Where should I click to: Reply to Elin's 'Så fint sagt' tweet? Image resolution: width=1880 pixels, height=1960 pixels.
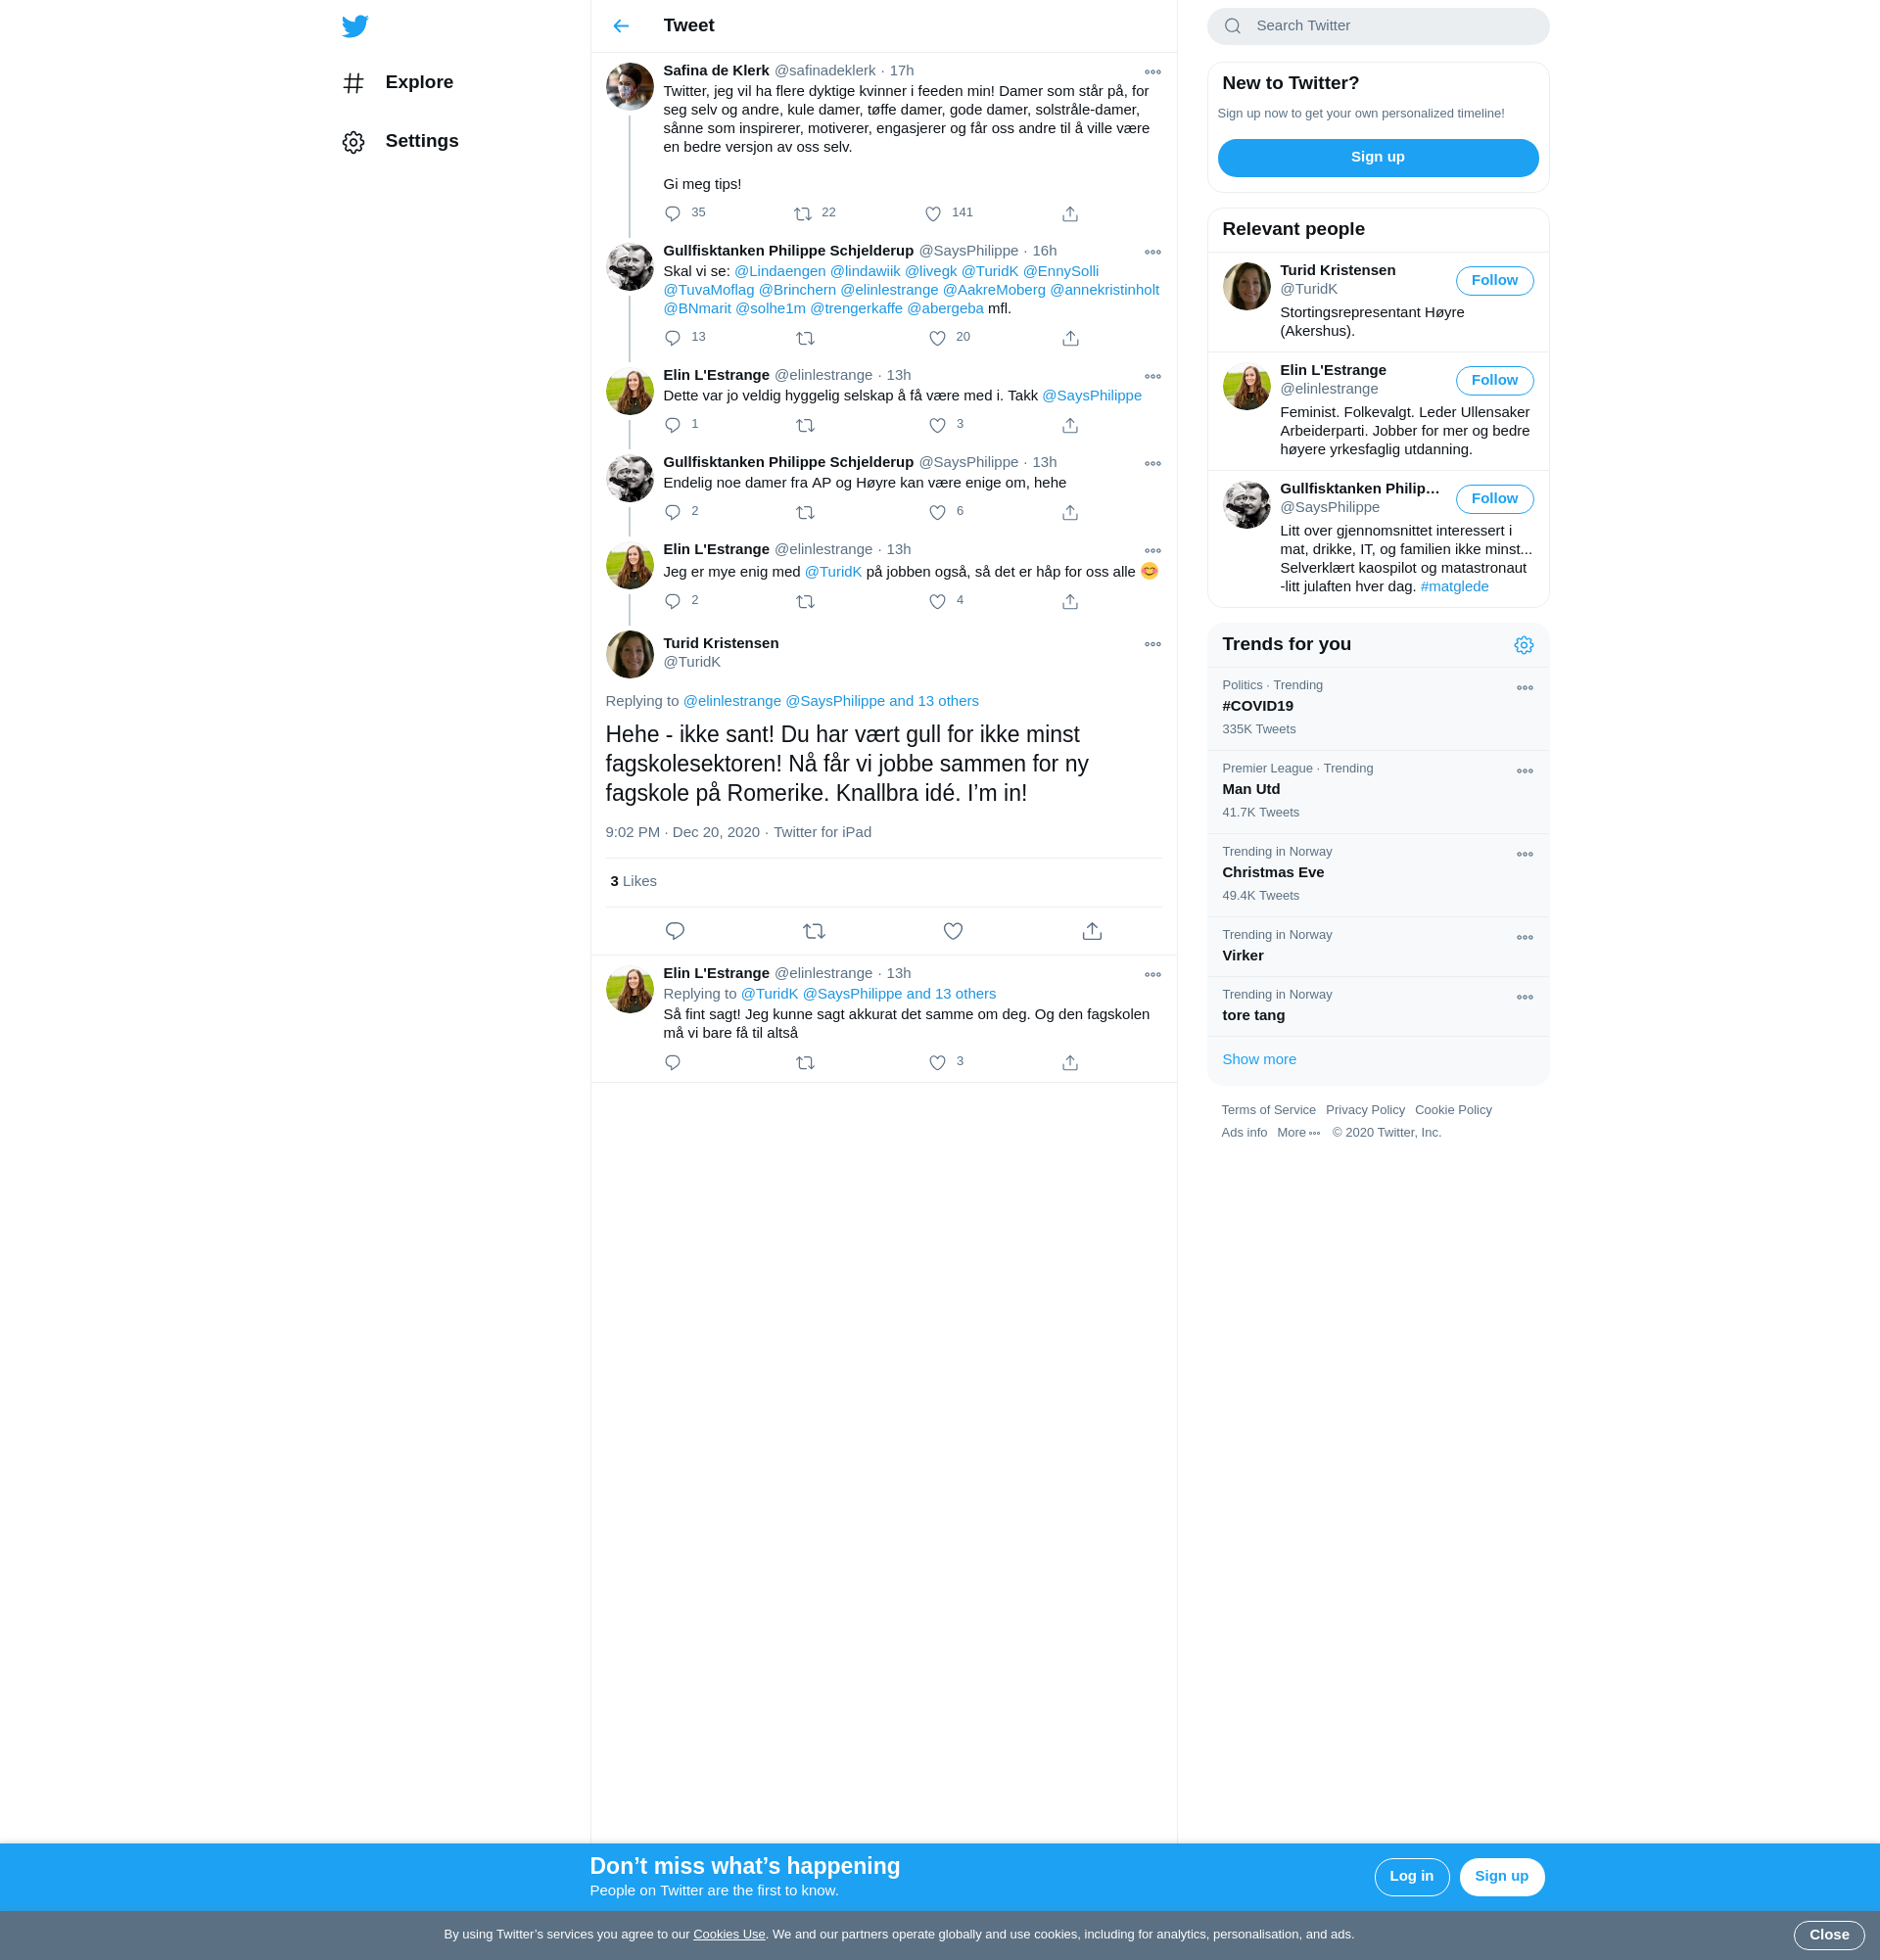(673, 1063)
